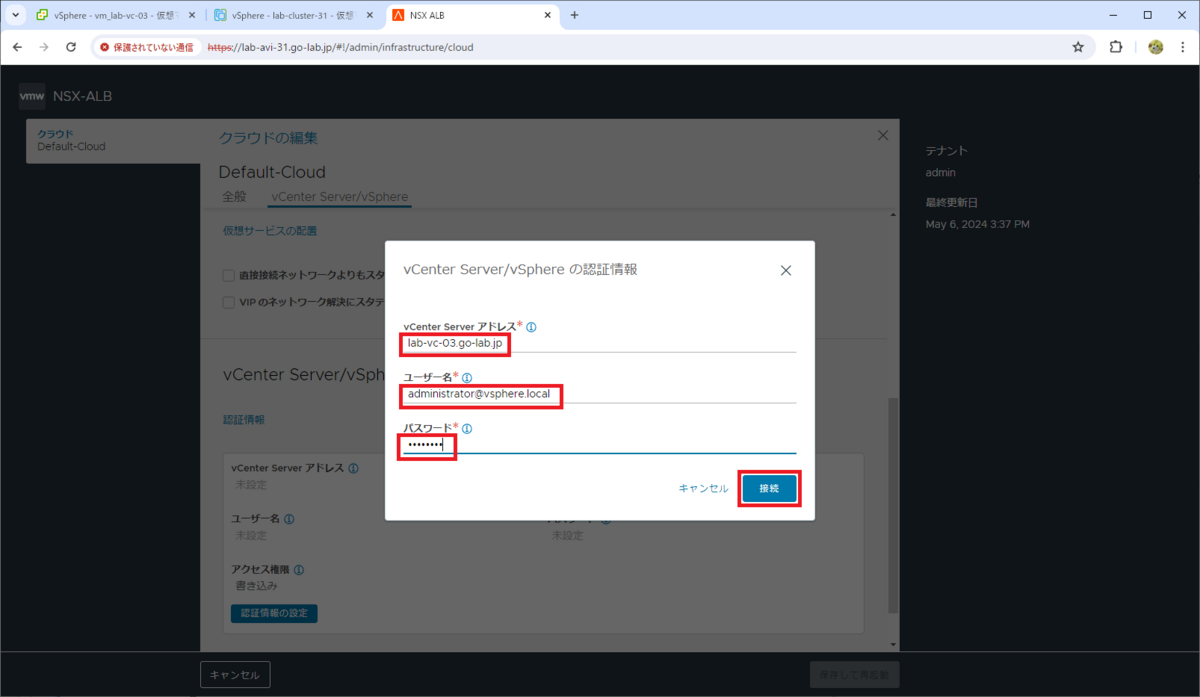Open the Chrome profile avatar
1200x697 pixels.
pos(1155,47)
